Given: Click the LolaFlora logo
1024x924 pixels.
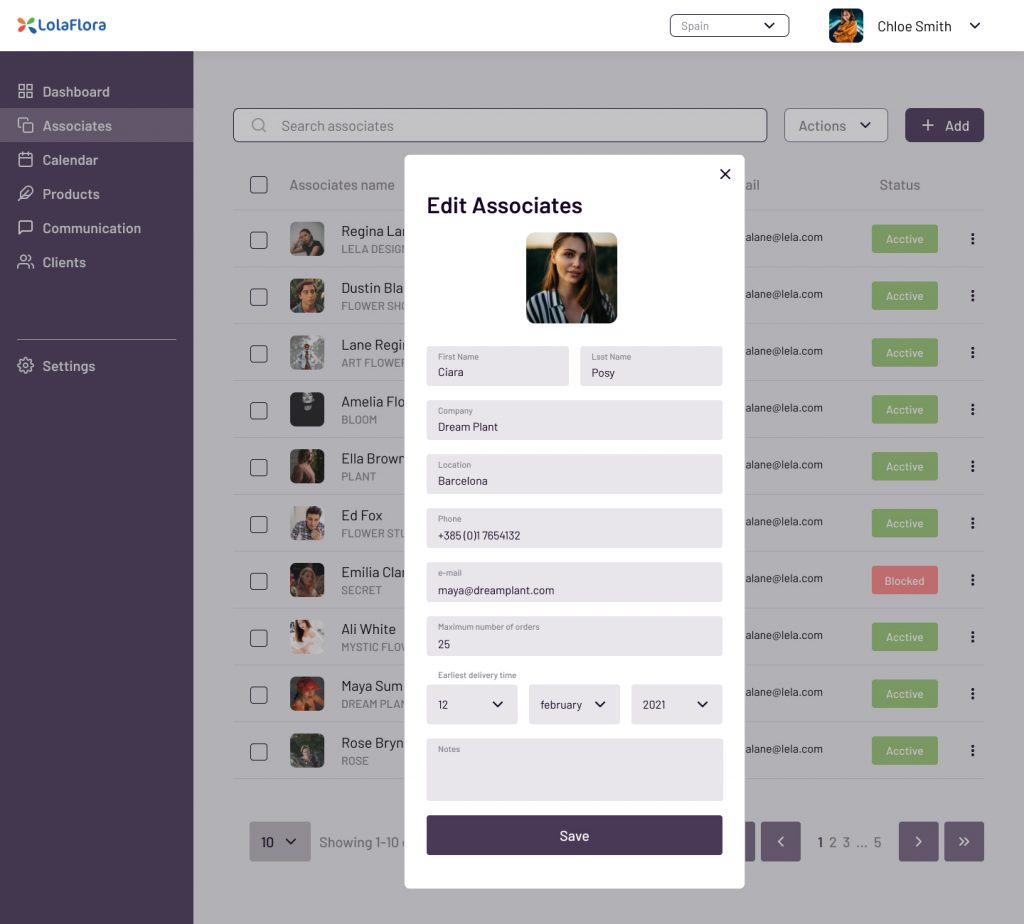Looking at the screenshot, I should click(x=62, y=25).
